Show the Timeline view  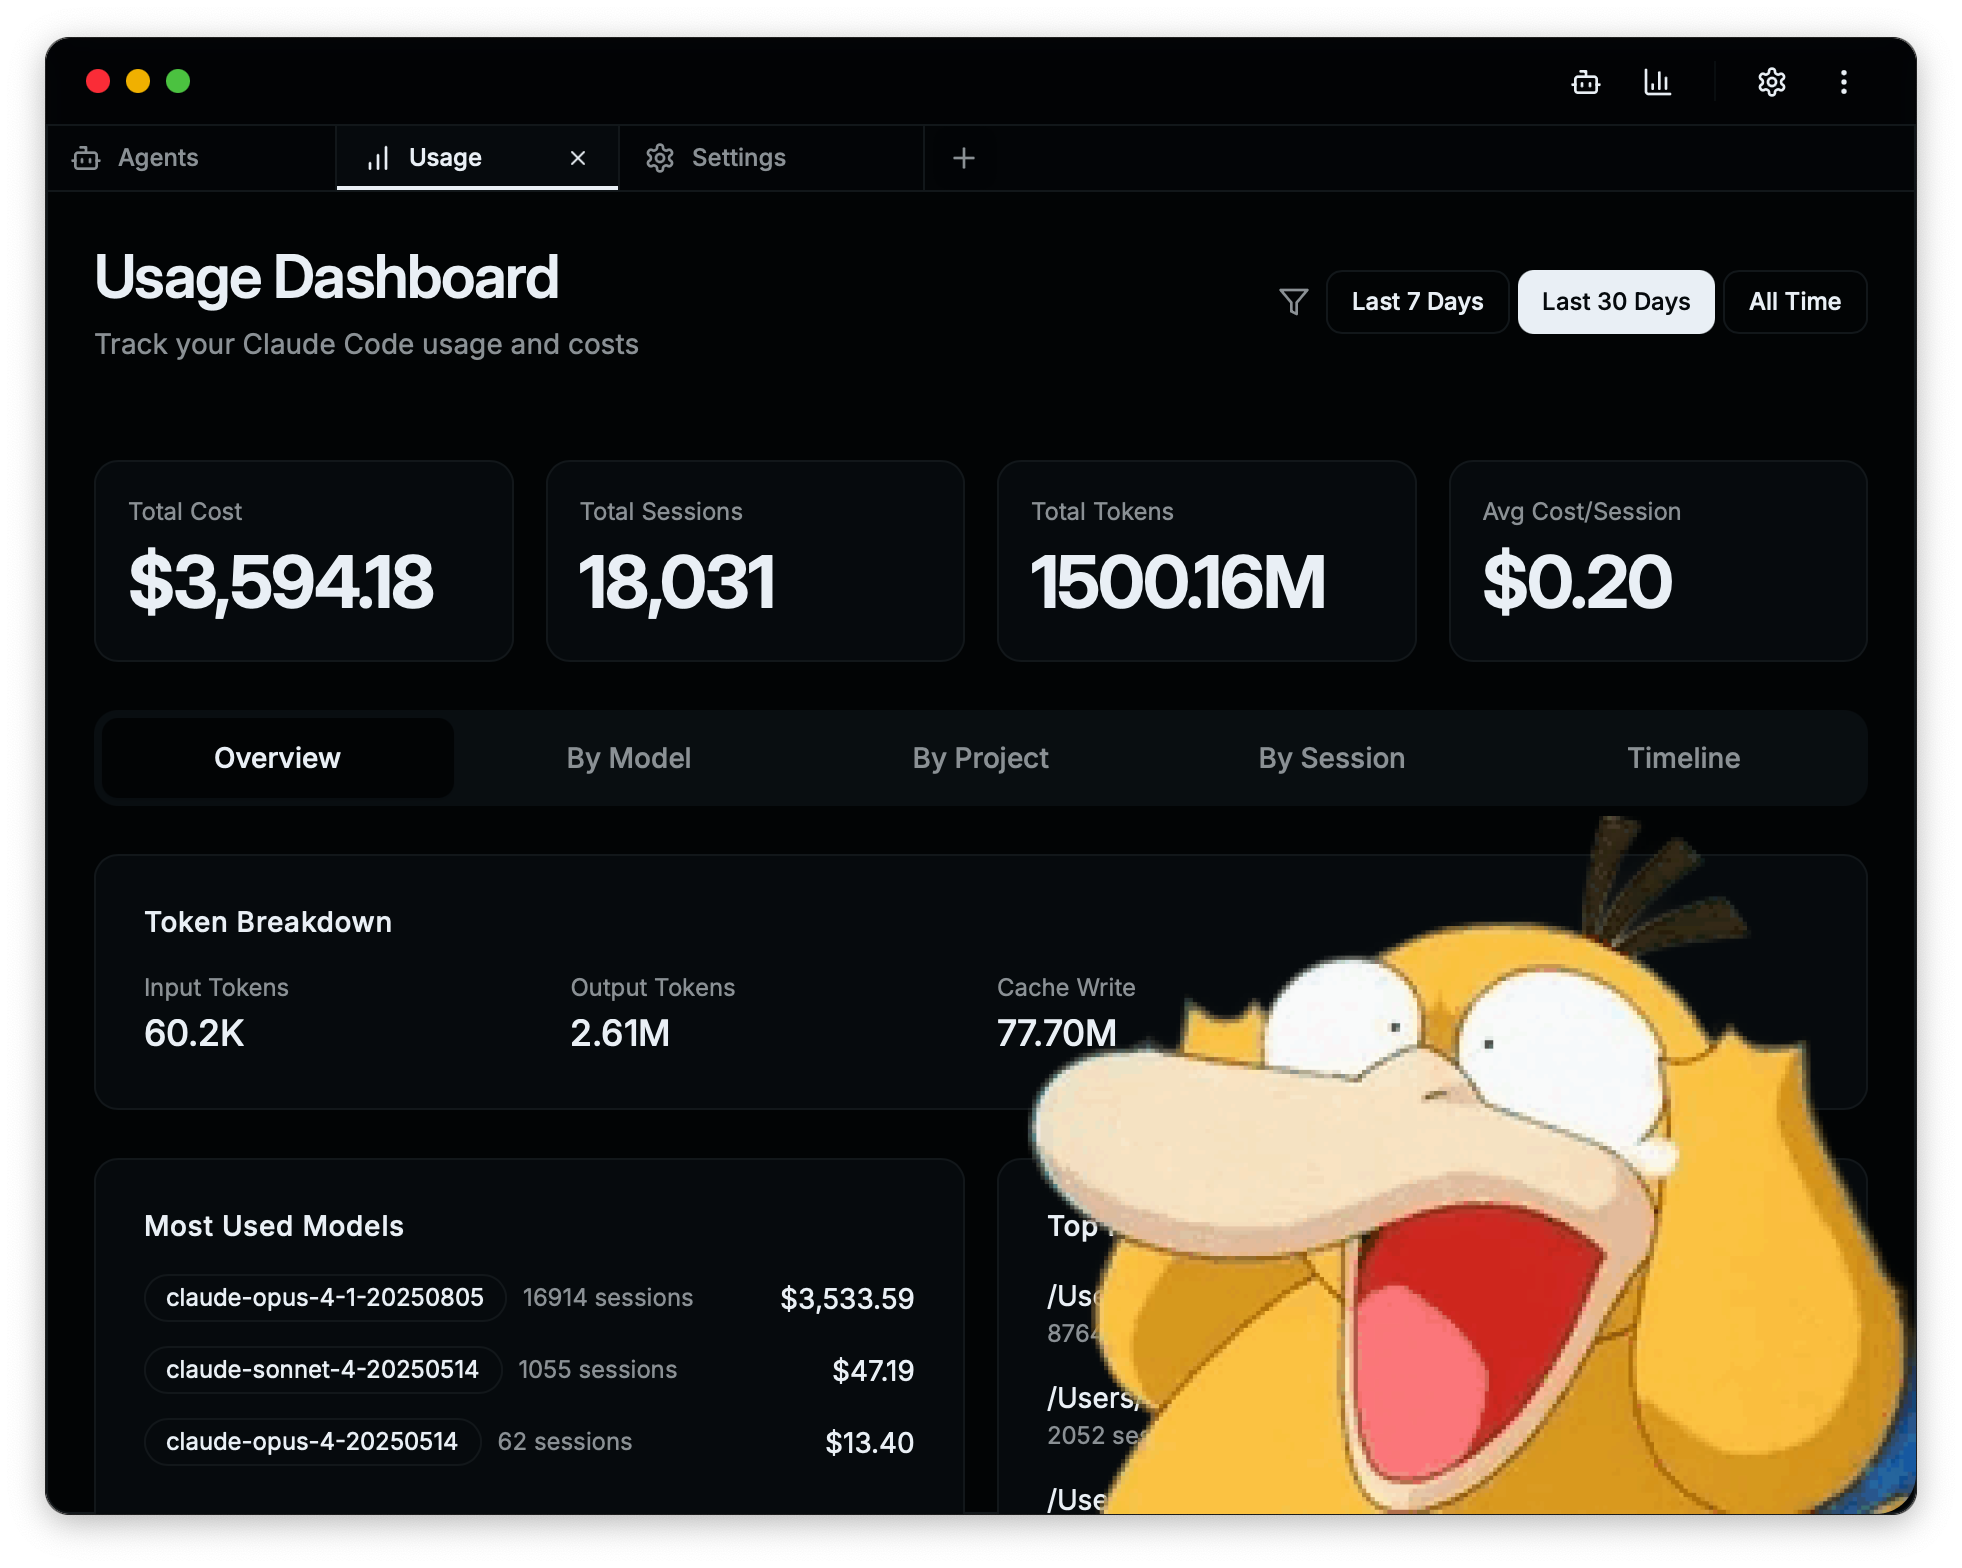[x=1683, y=758]
